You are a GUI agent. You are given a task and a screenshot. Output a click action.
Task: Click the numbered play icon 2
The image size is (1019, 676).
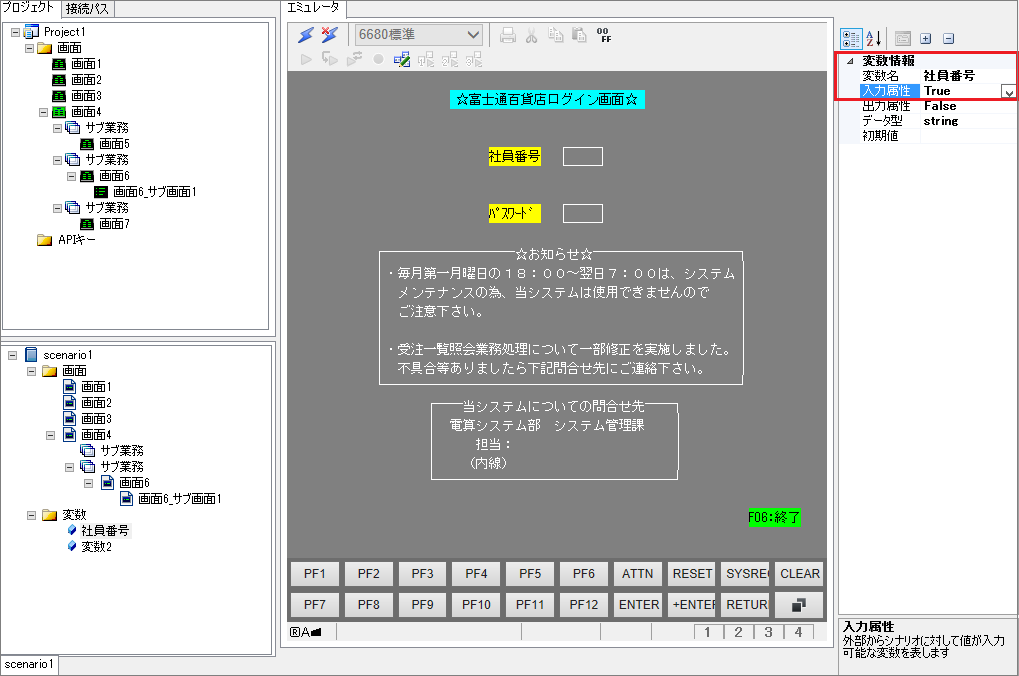[450, 60]
